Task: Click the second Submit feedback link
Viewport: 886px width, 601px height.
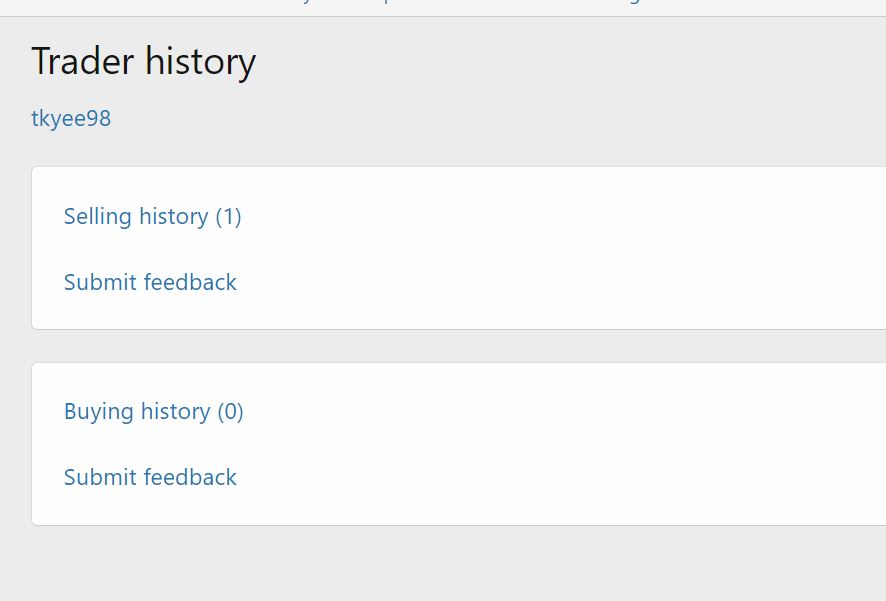Action: pyautogui.click(x=150, y=477)
